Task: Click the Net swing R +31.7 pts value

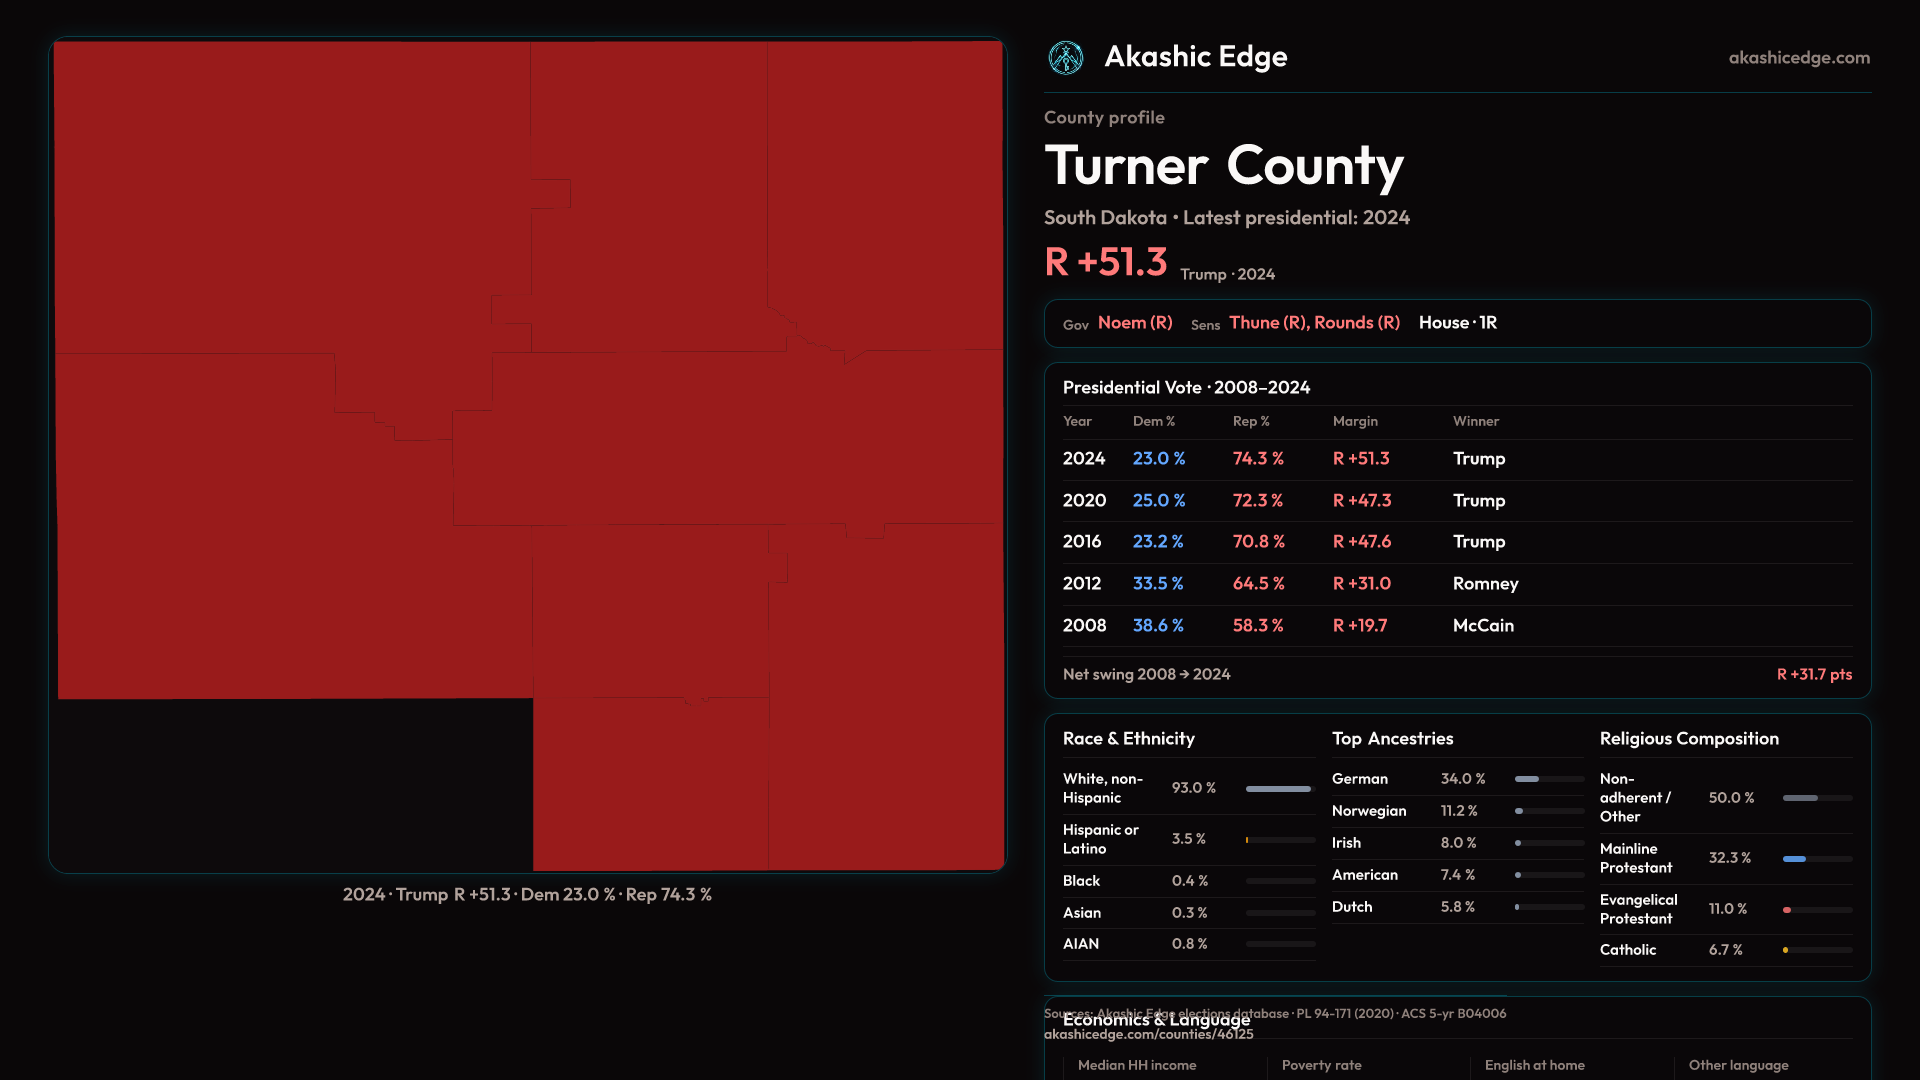Action: [x=1813, y=675]
